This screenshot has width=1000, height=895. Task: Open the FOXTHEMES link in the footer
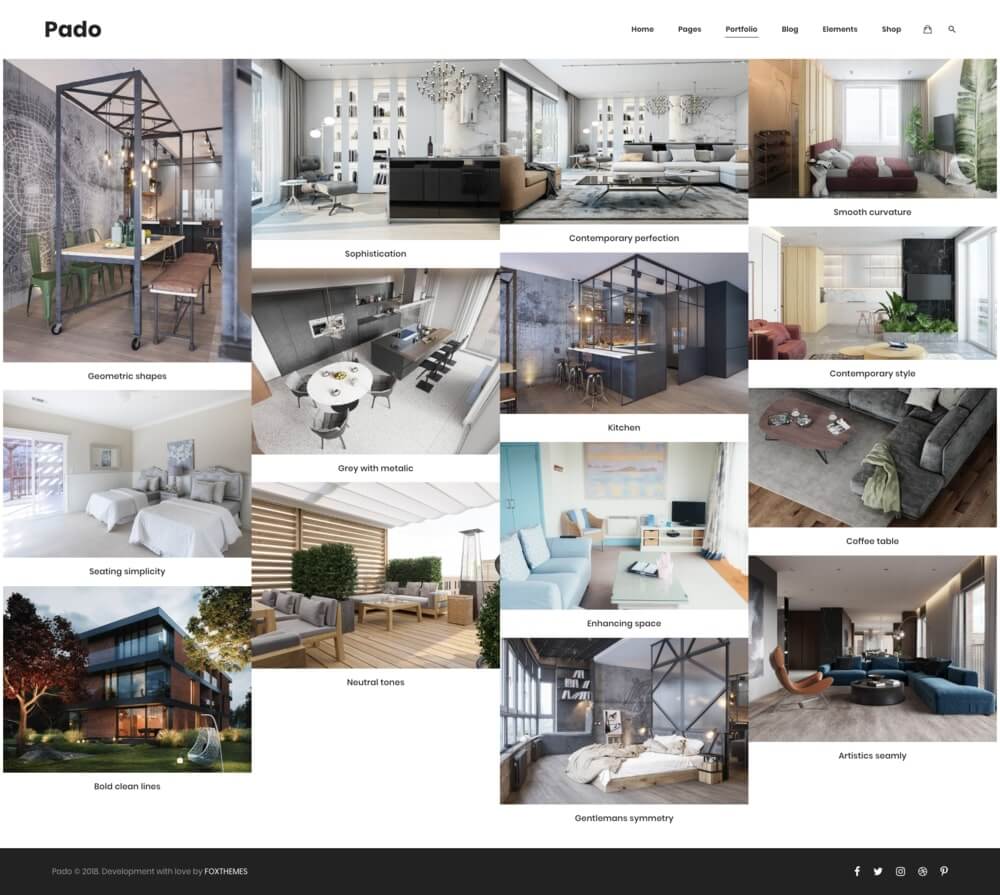click(225, 871)
